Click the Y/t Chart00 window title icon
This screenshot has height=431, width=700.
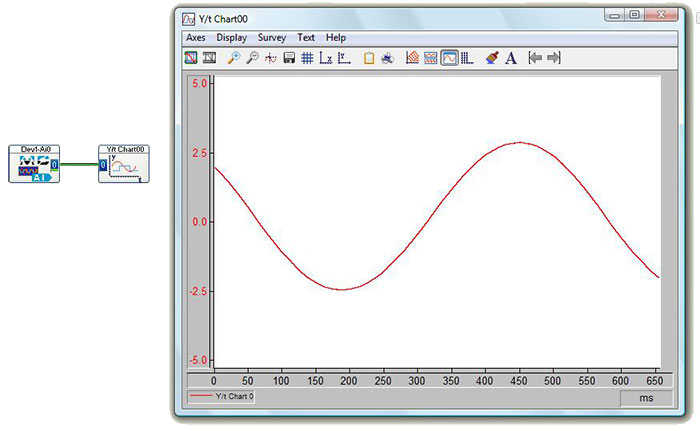[188, 19]
